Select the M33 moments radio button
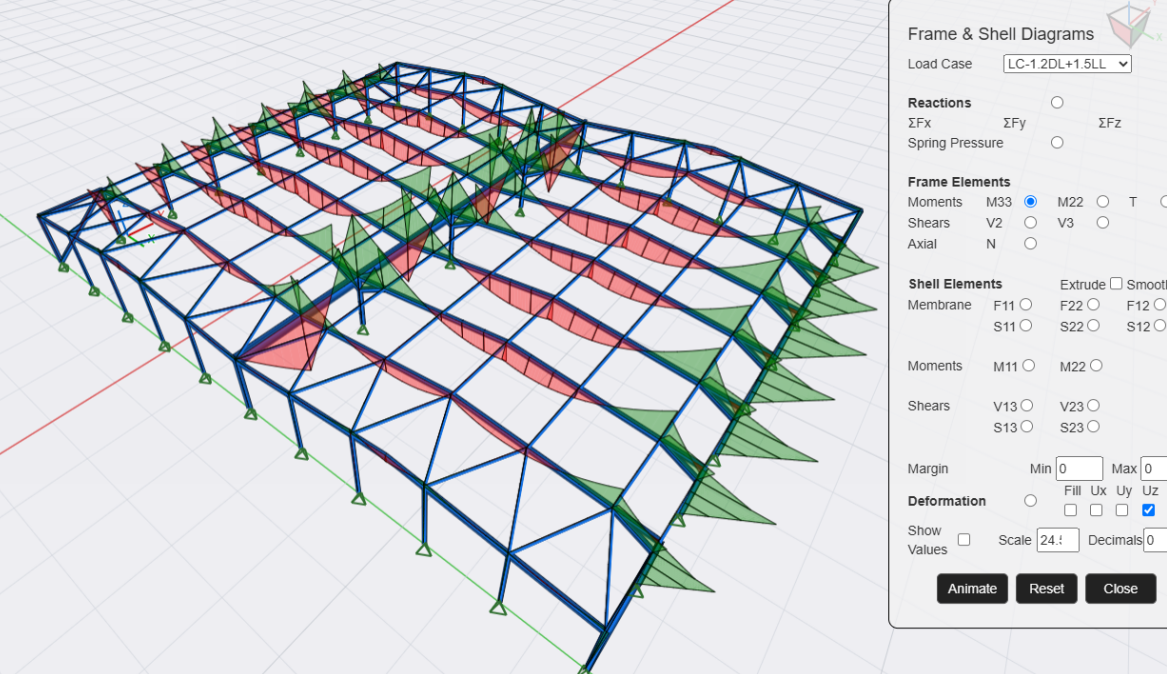 point(1030,202)
